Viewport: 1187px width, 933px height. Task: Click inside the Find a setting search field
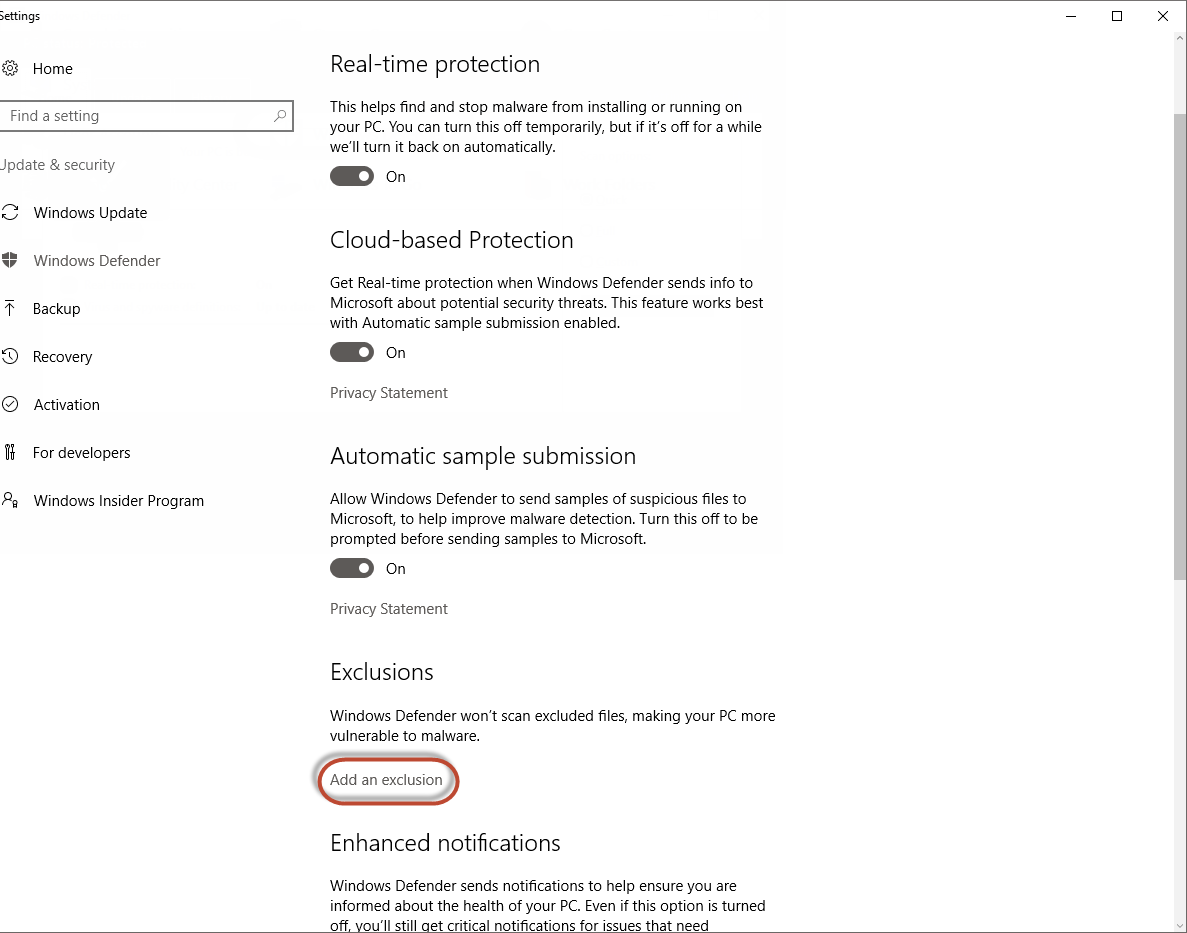click(x=120, y=116)
